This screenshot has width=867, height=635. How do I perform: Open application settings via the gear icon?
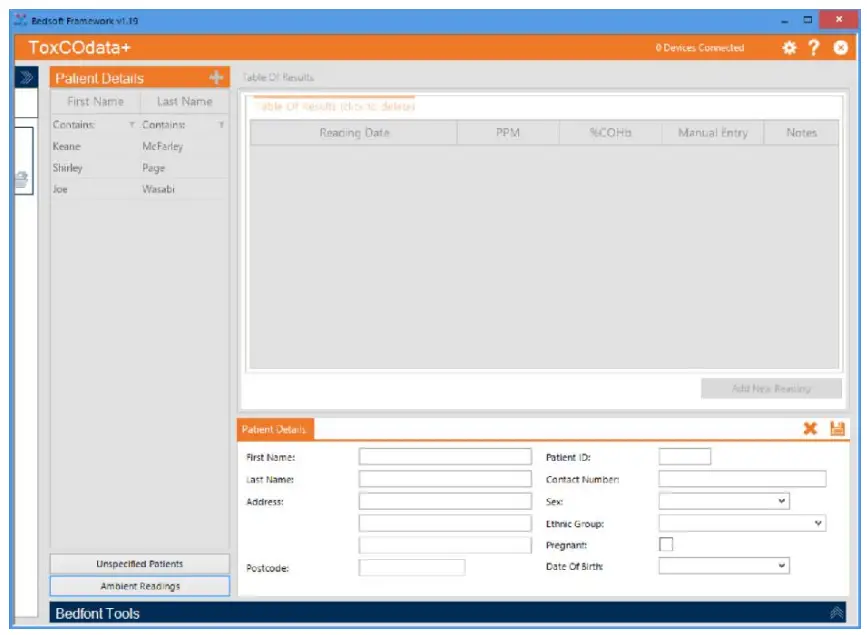[x=791, y=46]
